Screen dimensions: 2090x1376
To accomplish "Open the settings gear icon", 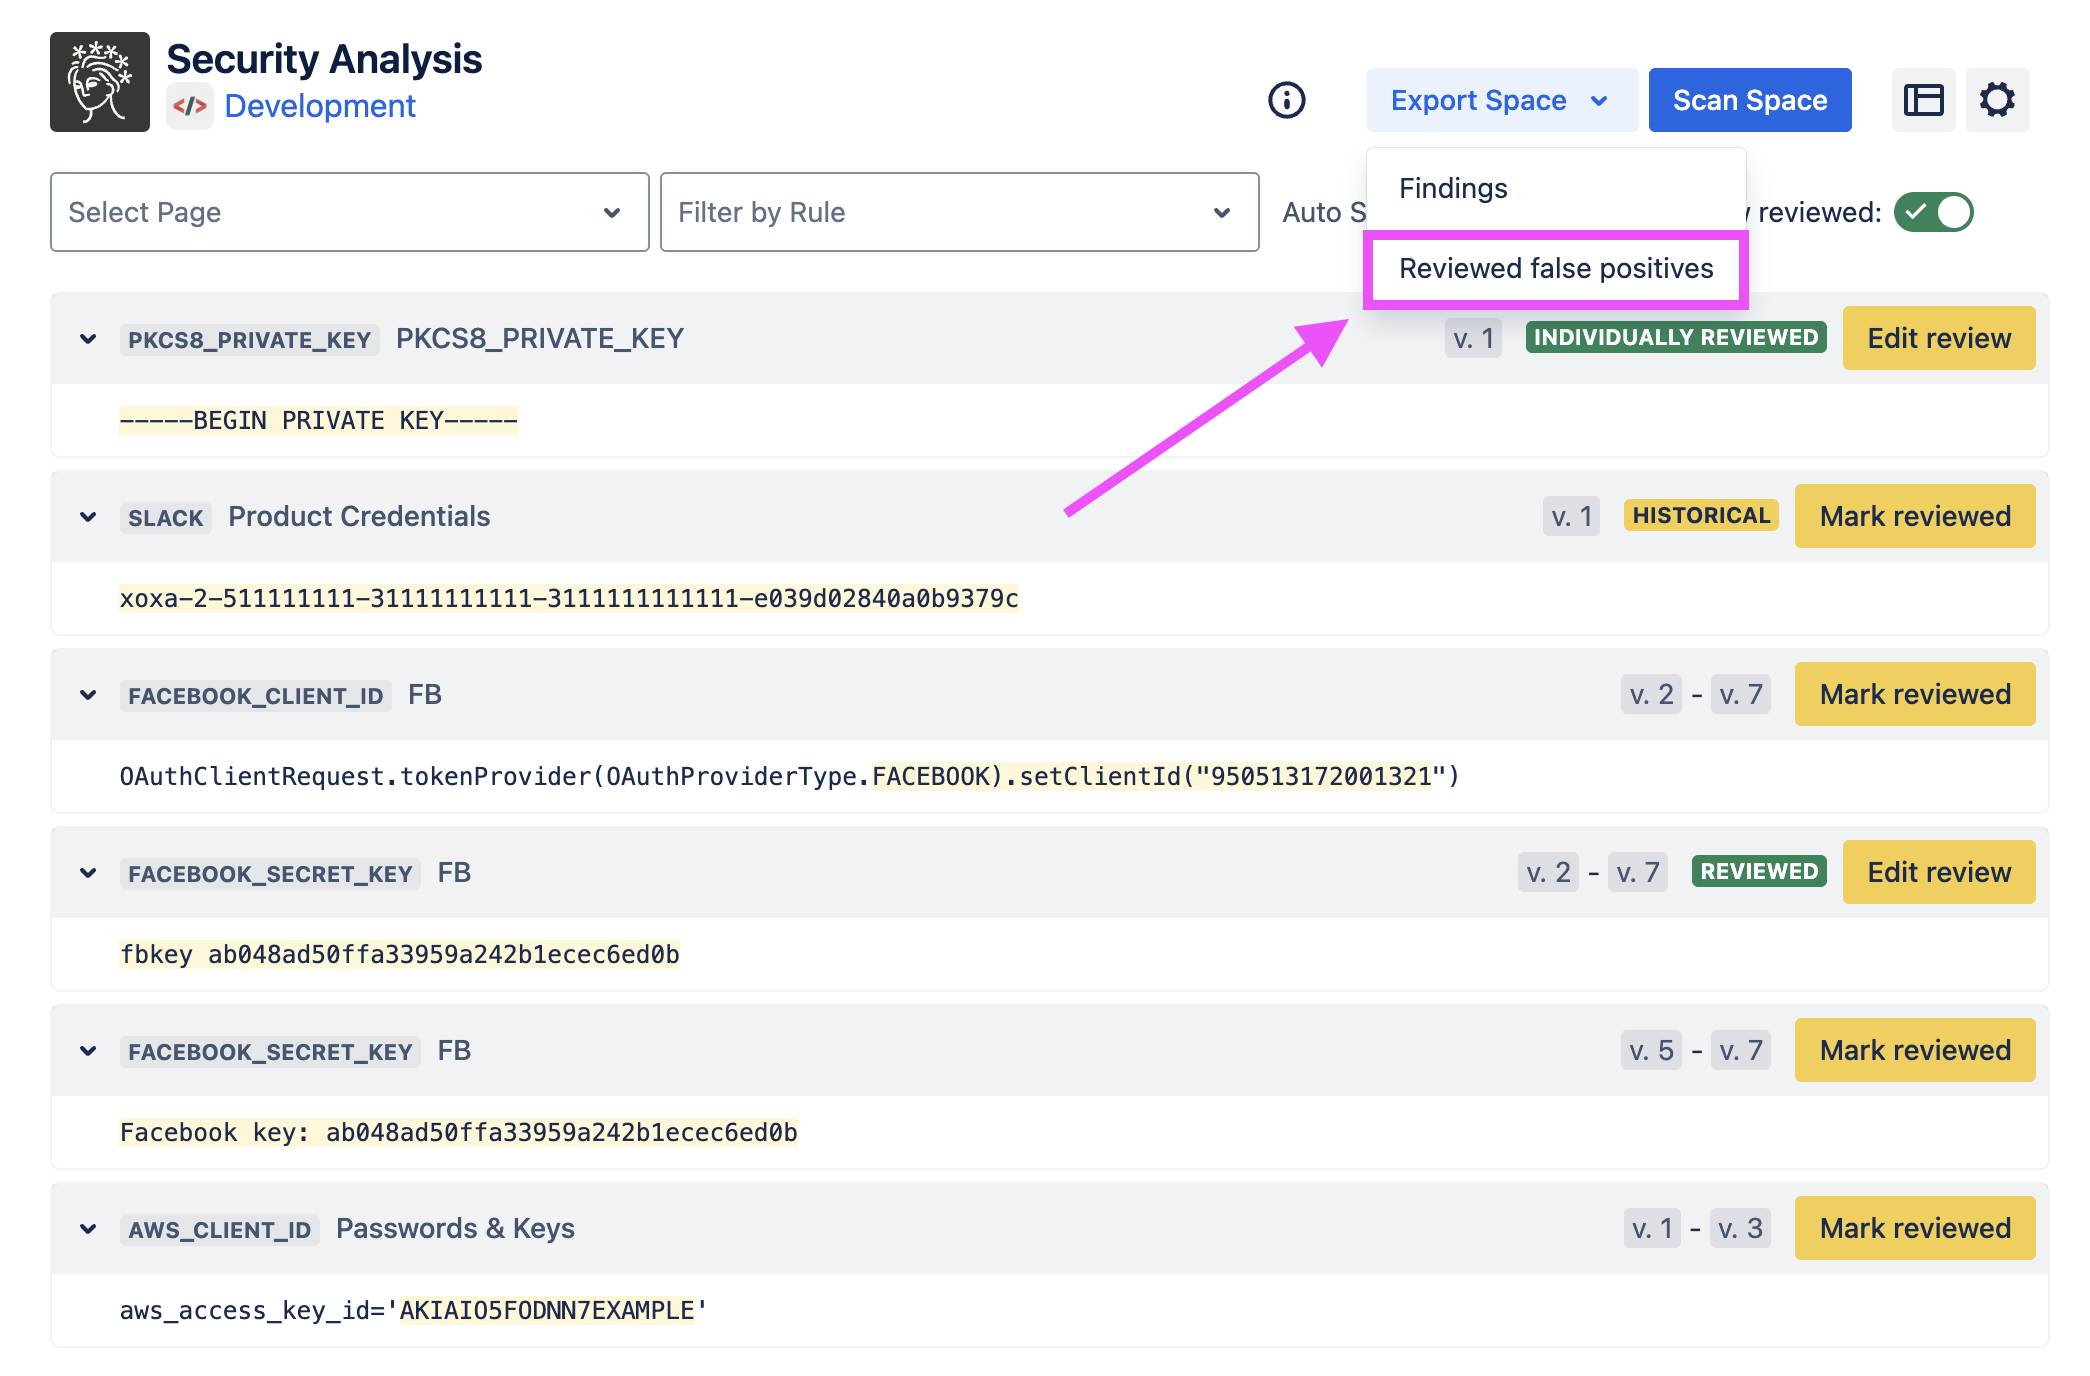I will click(x=1997, y=100).
